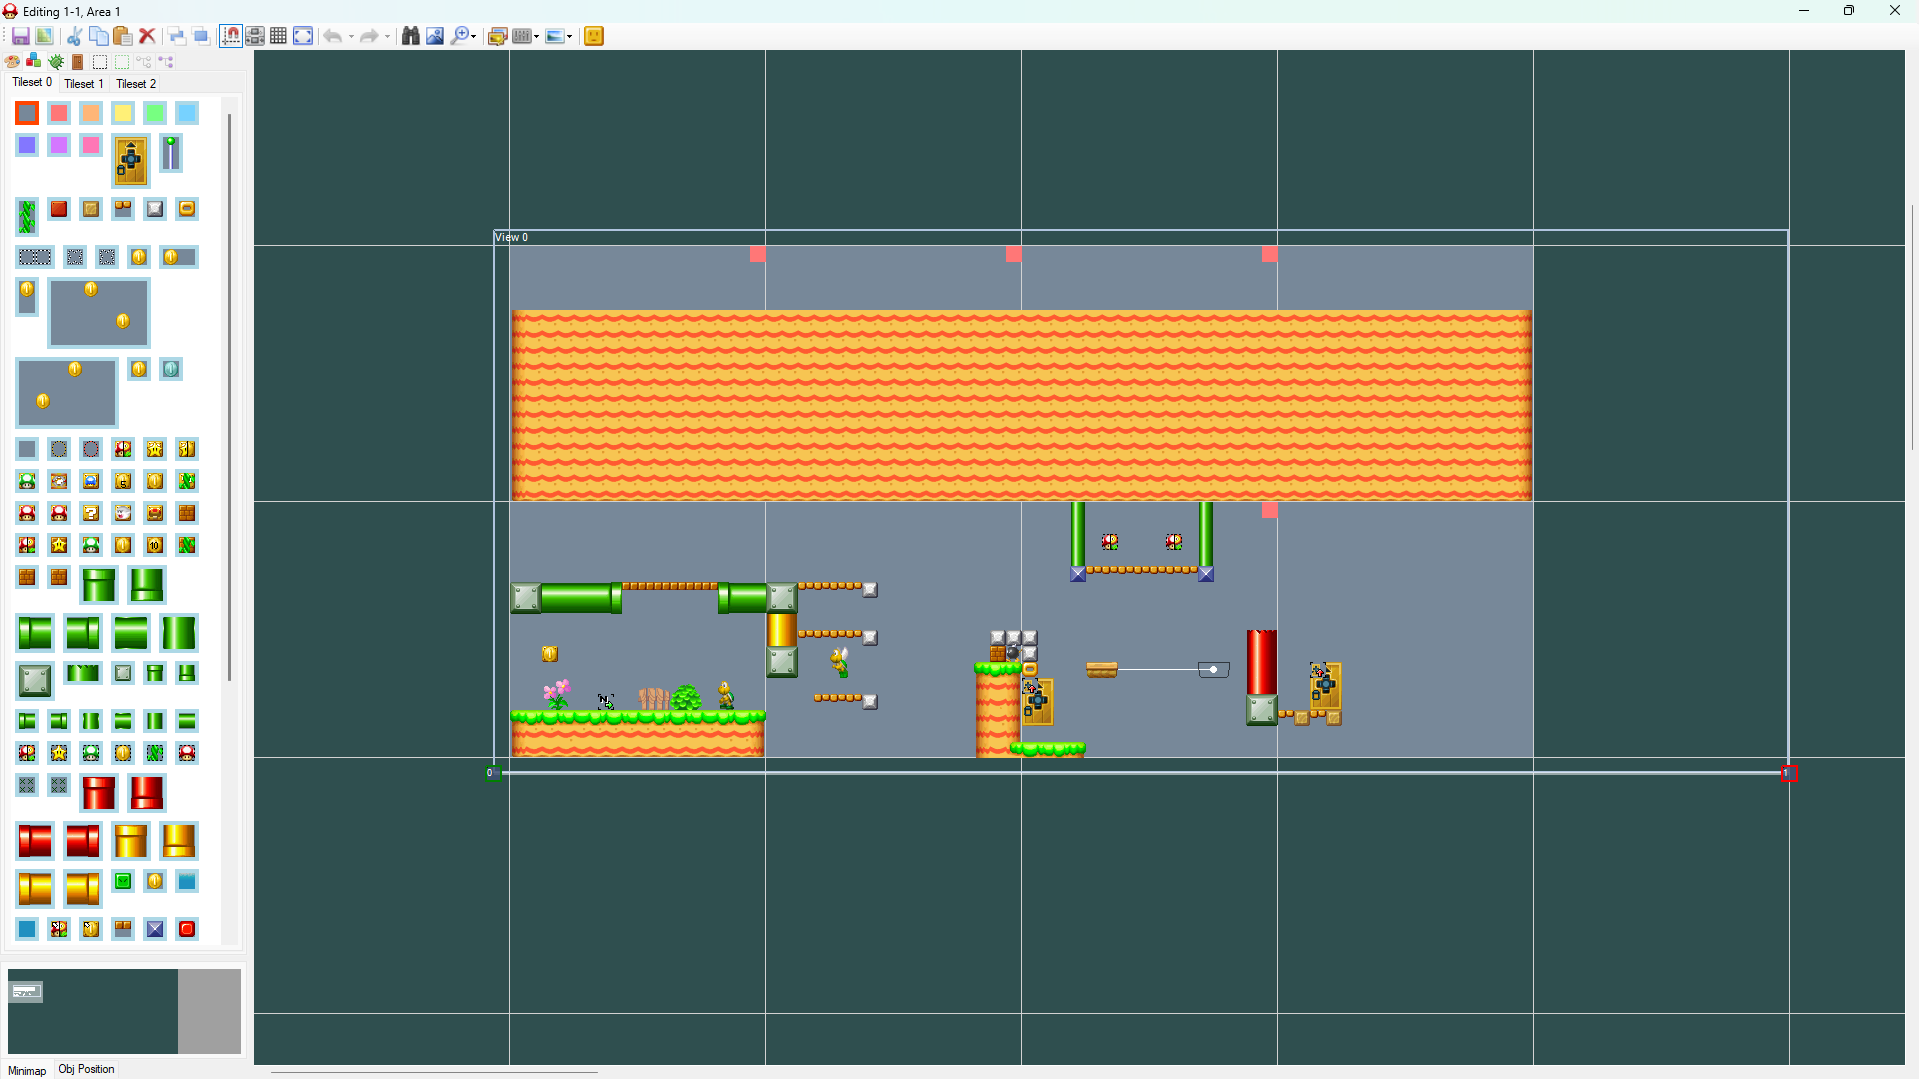This screenshot has width=1919, height=1079.
Task: Select the climbing vine object in palette
Action: click(27, 215)
